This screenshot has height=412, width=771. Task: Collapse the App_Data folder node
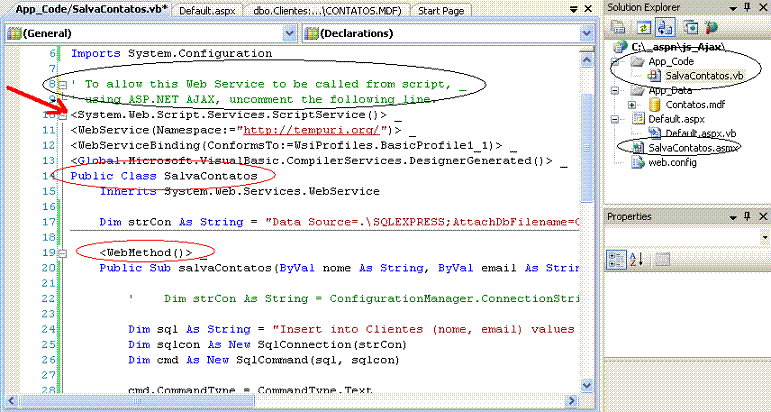(x=615, y=90)
